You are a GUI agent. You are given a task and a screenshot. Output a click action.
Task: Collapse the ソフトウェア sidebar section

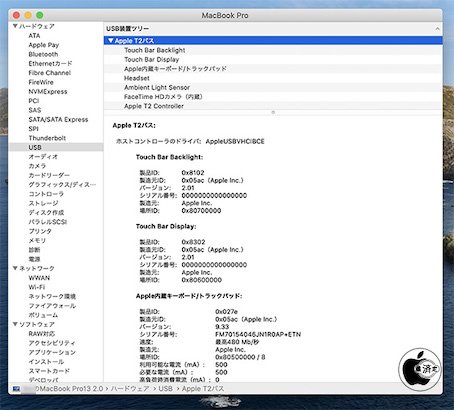coord(15,324)
